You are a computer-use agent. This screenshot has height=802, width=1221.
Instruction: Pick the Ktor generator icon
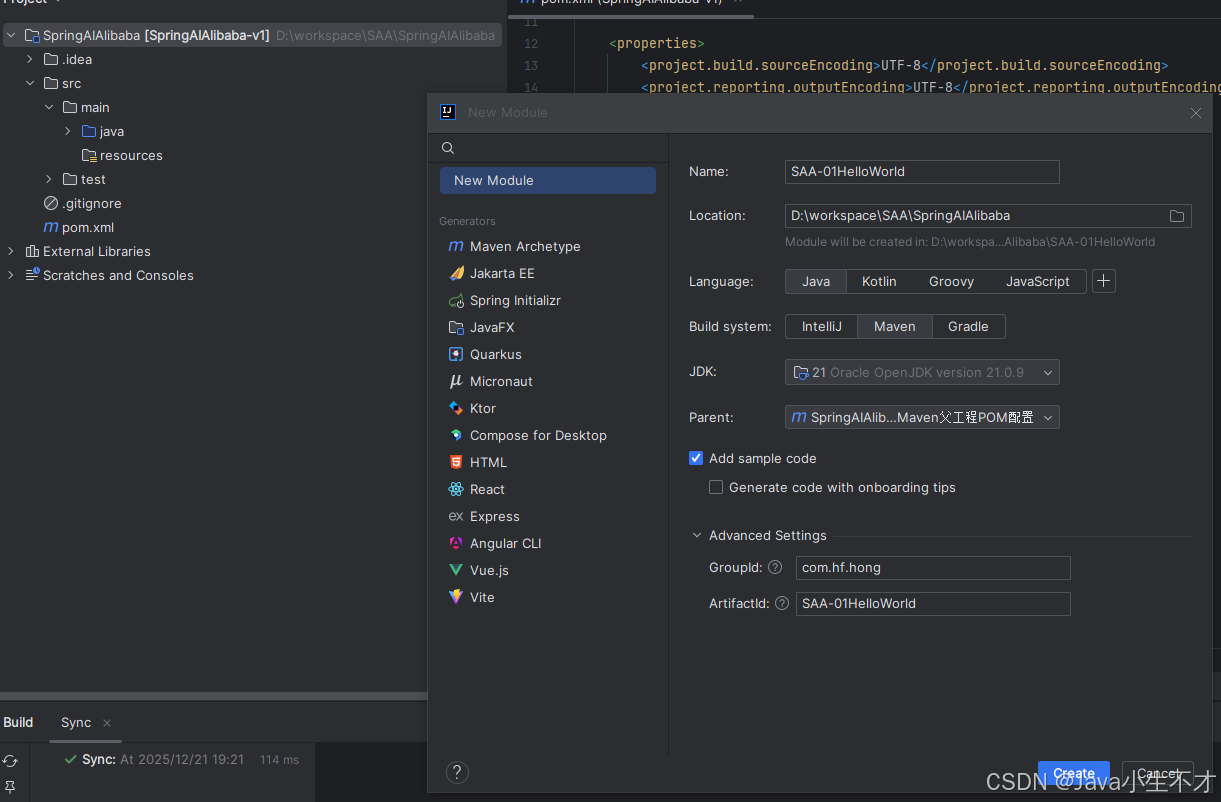(456, 408)
